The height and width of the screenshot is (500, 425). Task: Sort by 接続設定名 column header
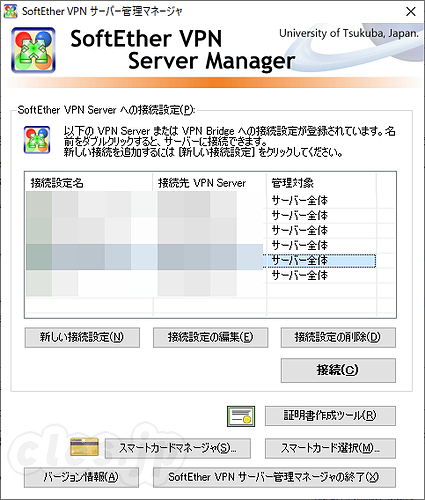tap(89, 183)
